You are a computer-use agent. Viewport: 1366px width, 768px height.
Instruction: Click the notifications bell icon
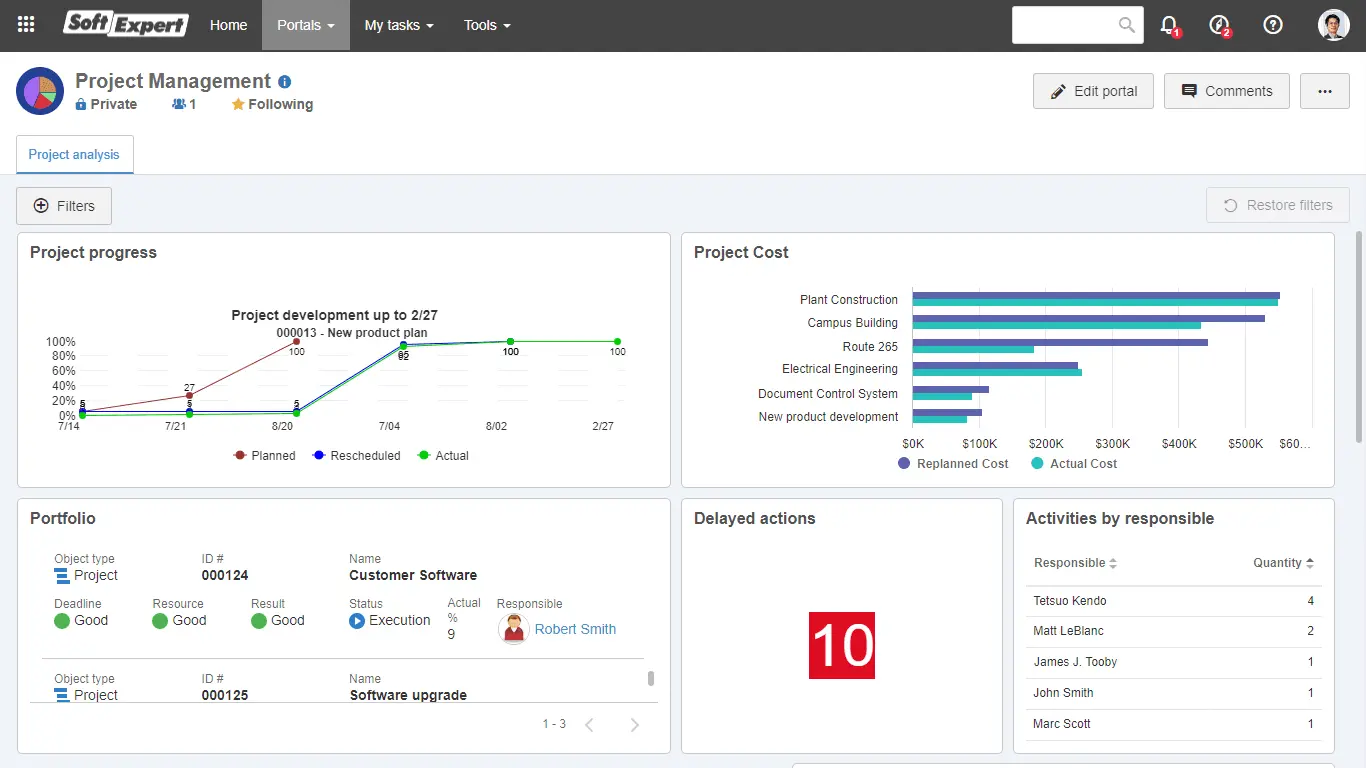(x=1168, y=25)
